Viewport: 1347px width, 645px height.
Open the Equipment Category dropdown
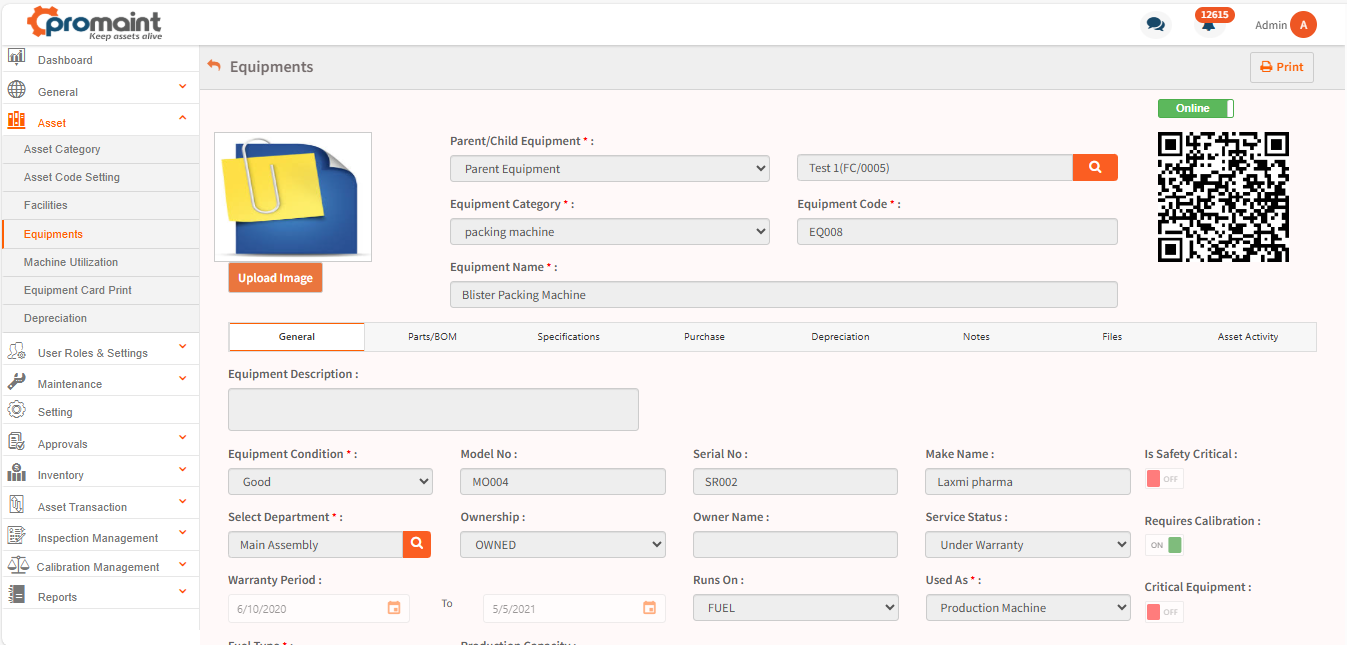click(609, 232)
